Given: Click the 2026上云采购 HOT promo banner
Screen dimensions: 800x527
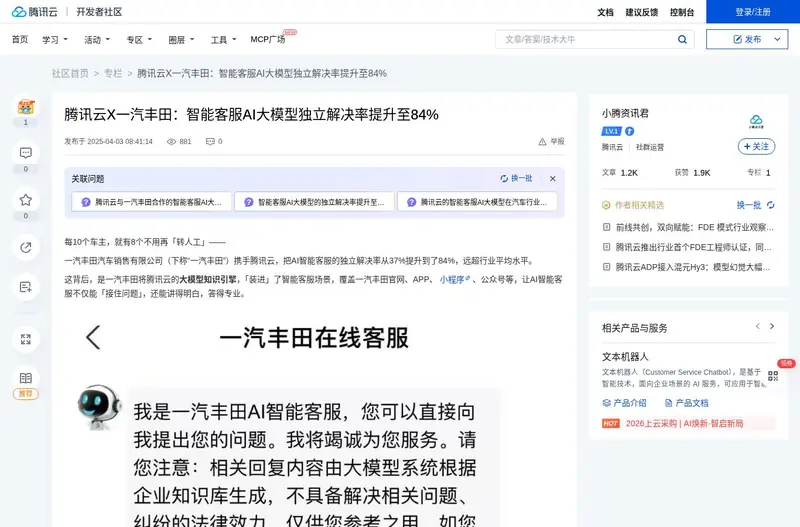Looking at the screenshot, I should [688, 423].
